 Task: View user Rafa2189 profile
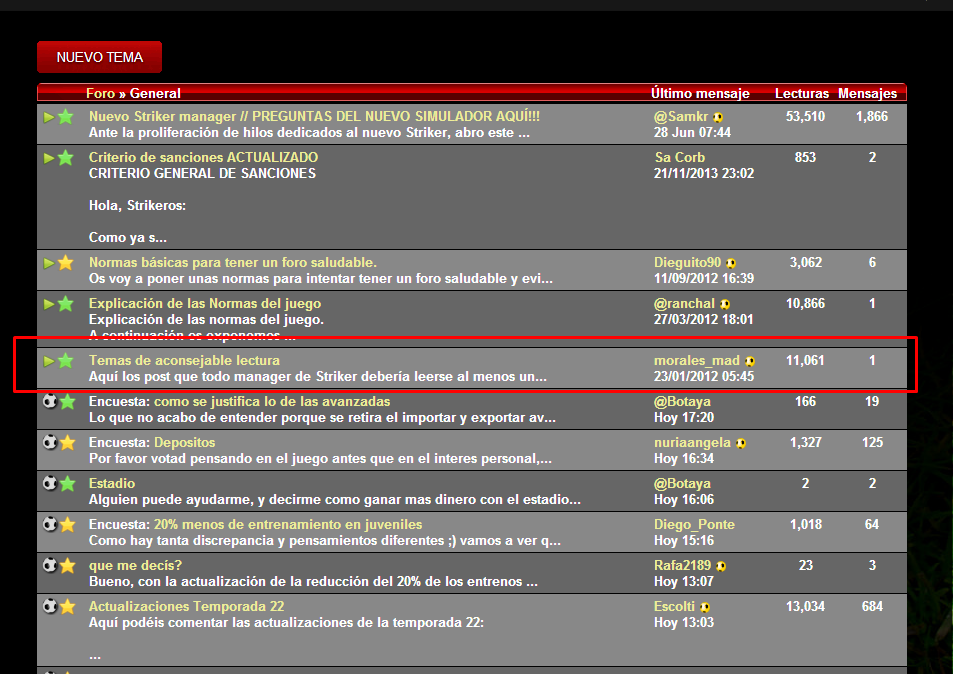(683, 565)
